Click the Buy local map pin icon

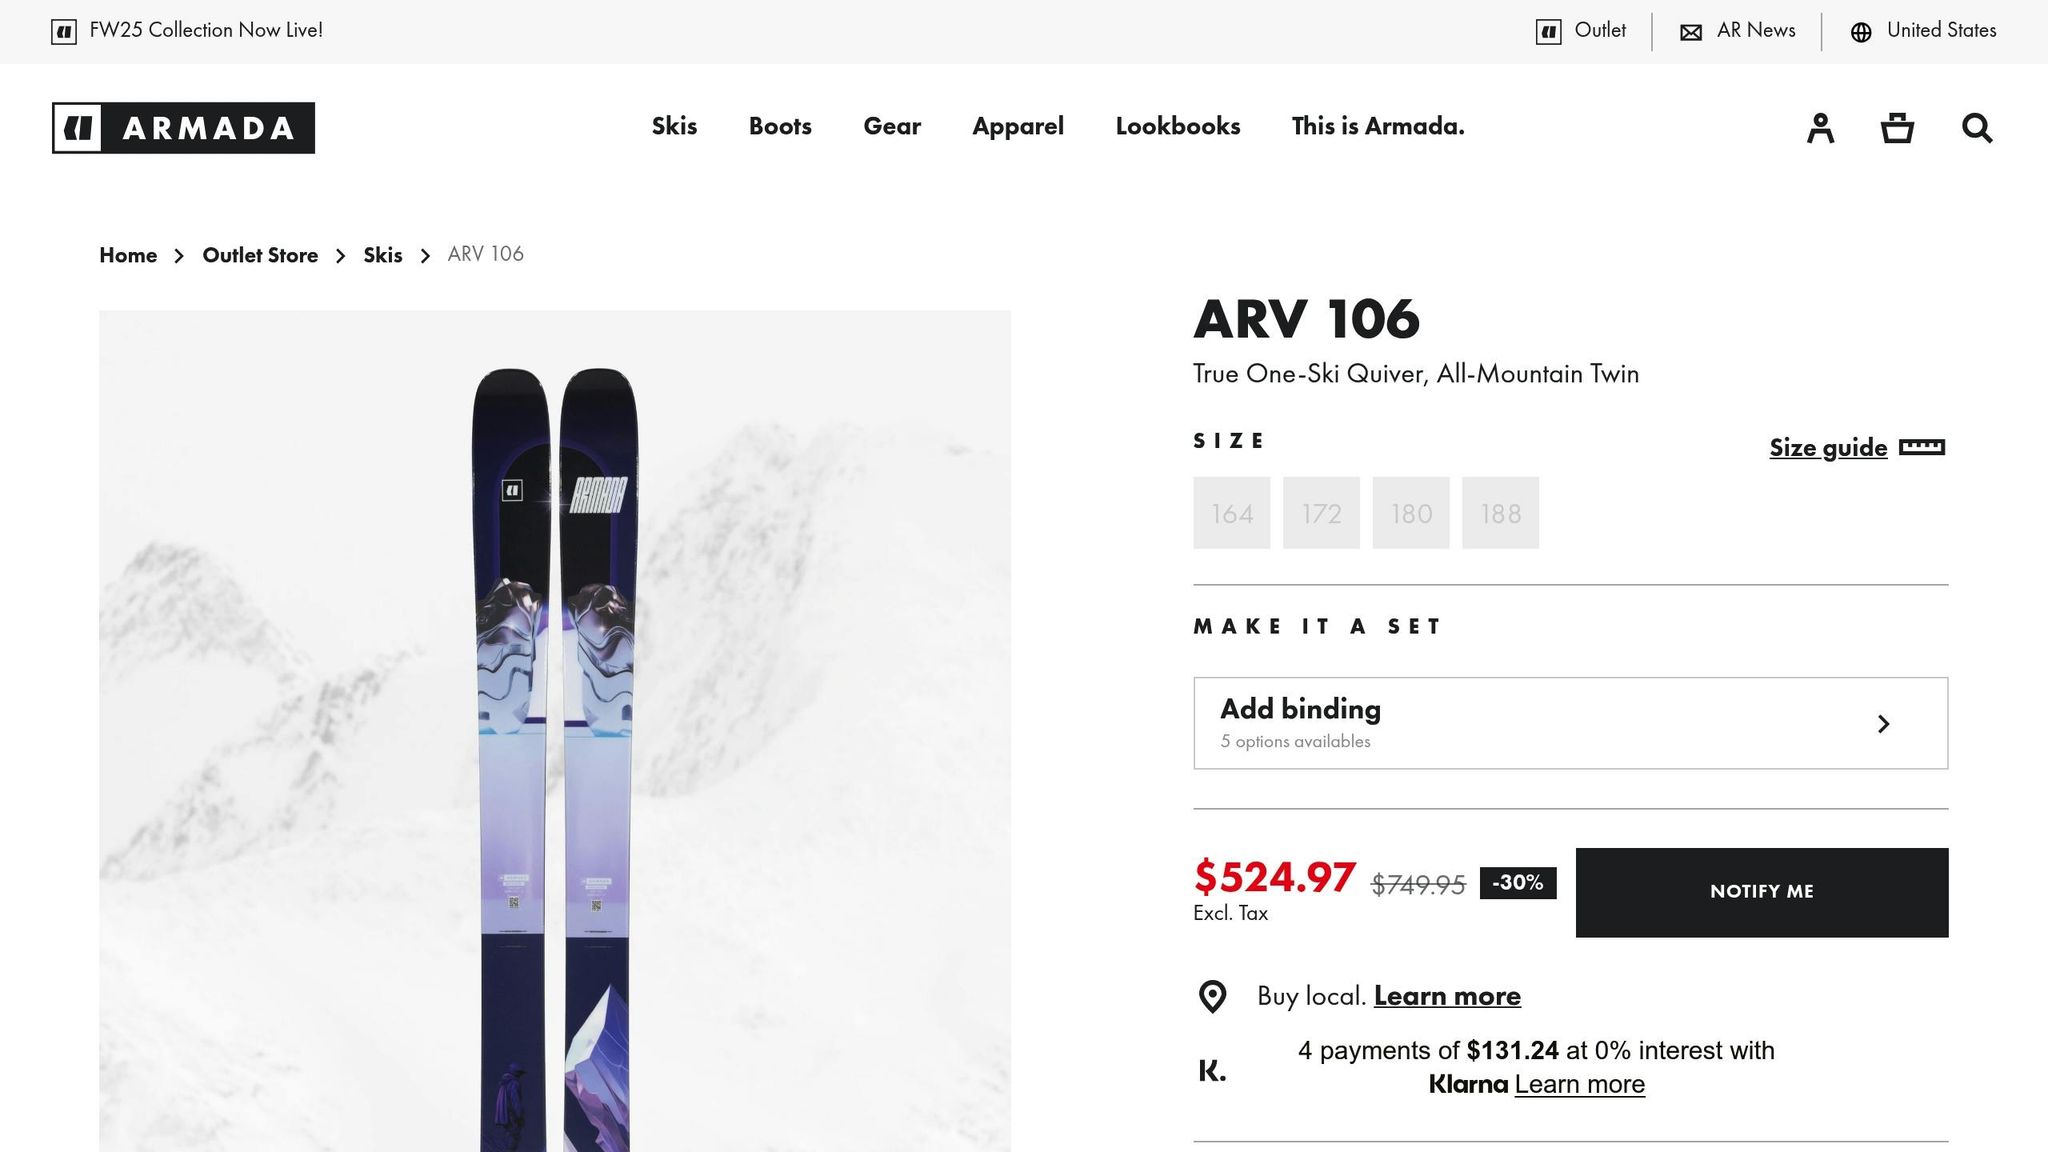1212,996
